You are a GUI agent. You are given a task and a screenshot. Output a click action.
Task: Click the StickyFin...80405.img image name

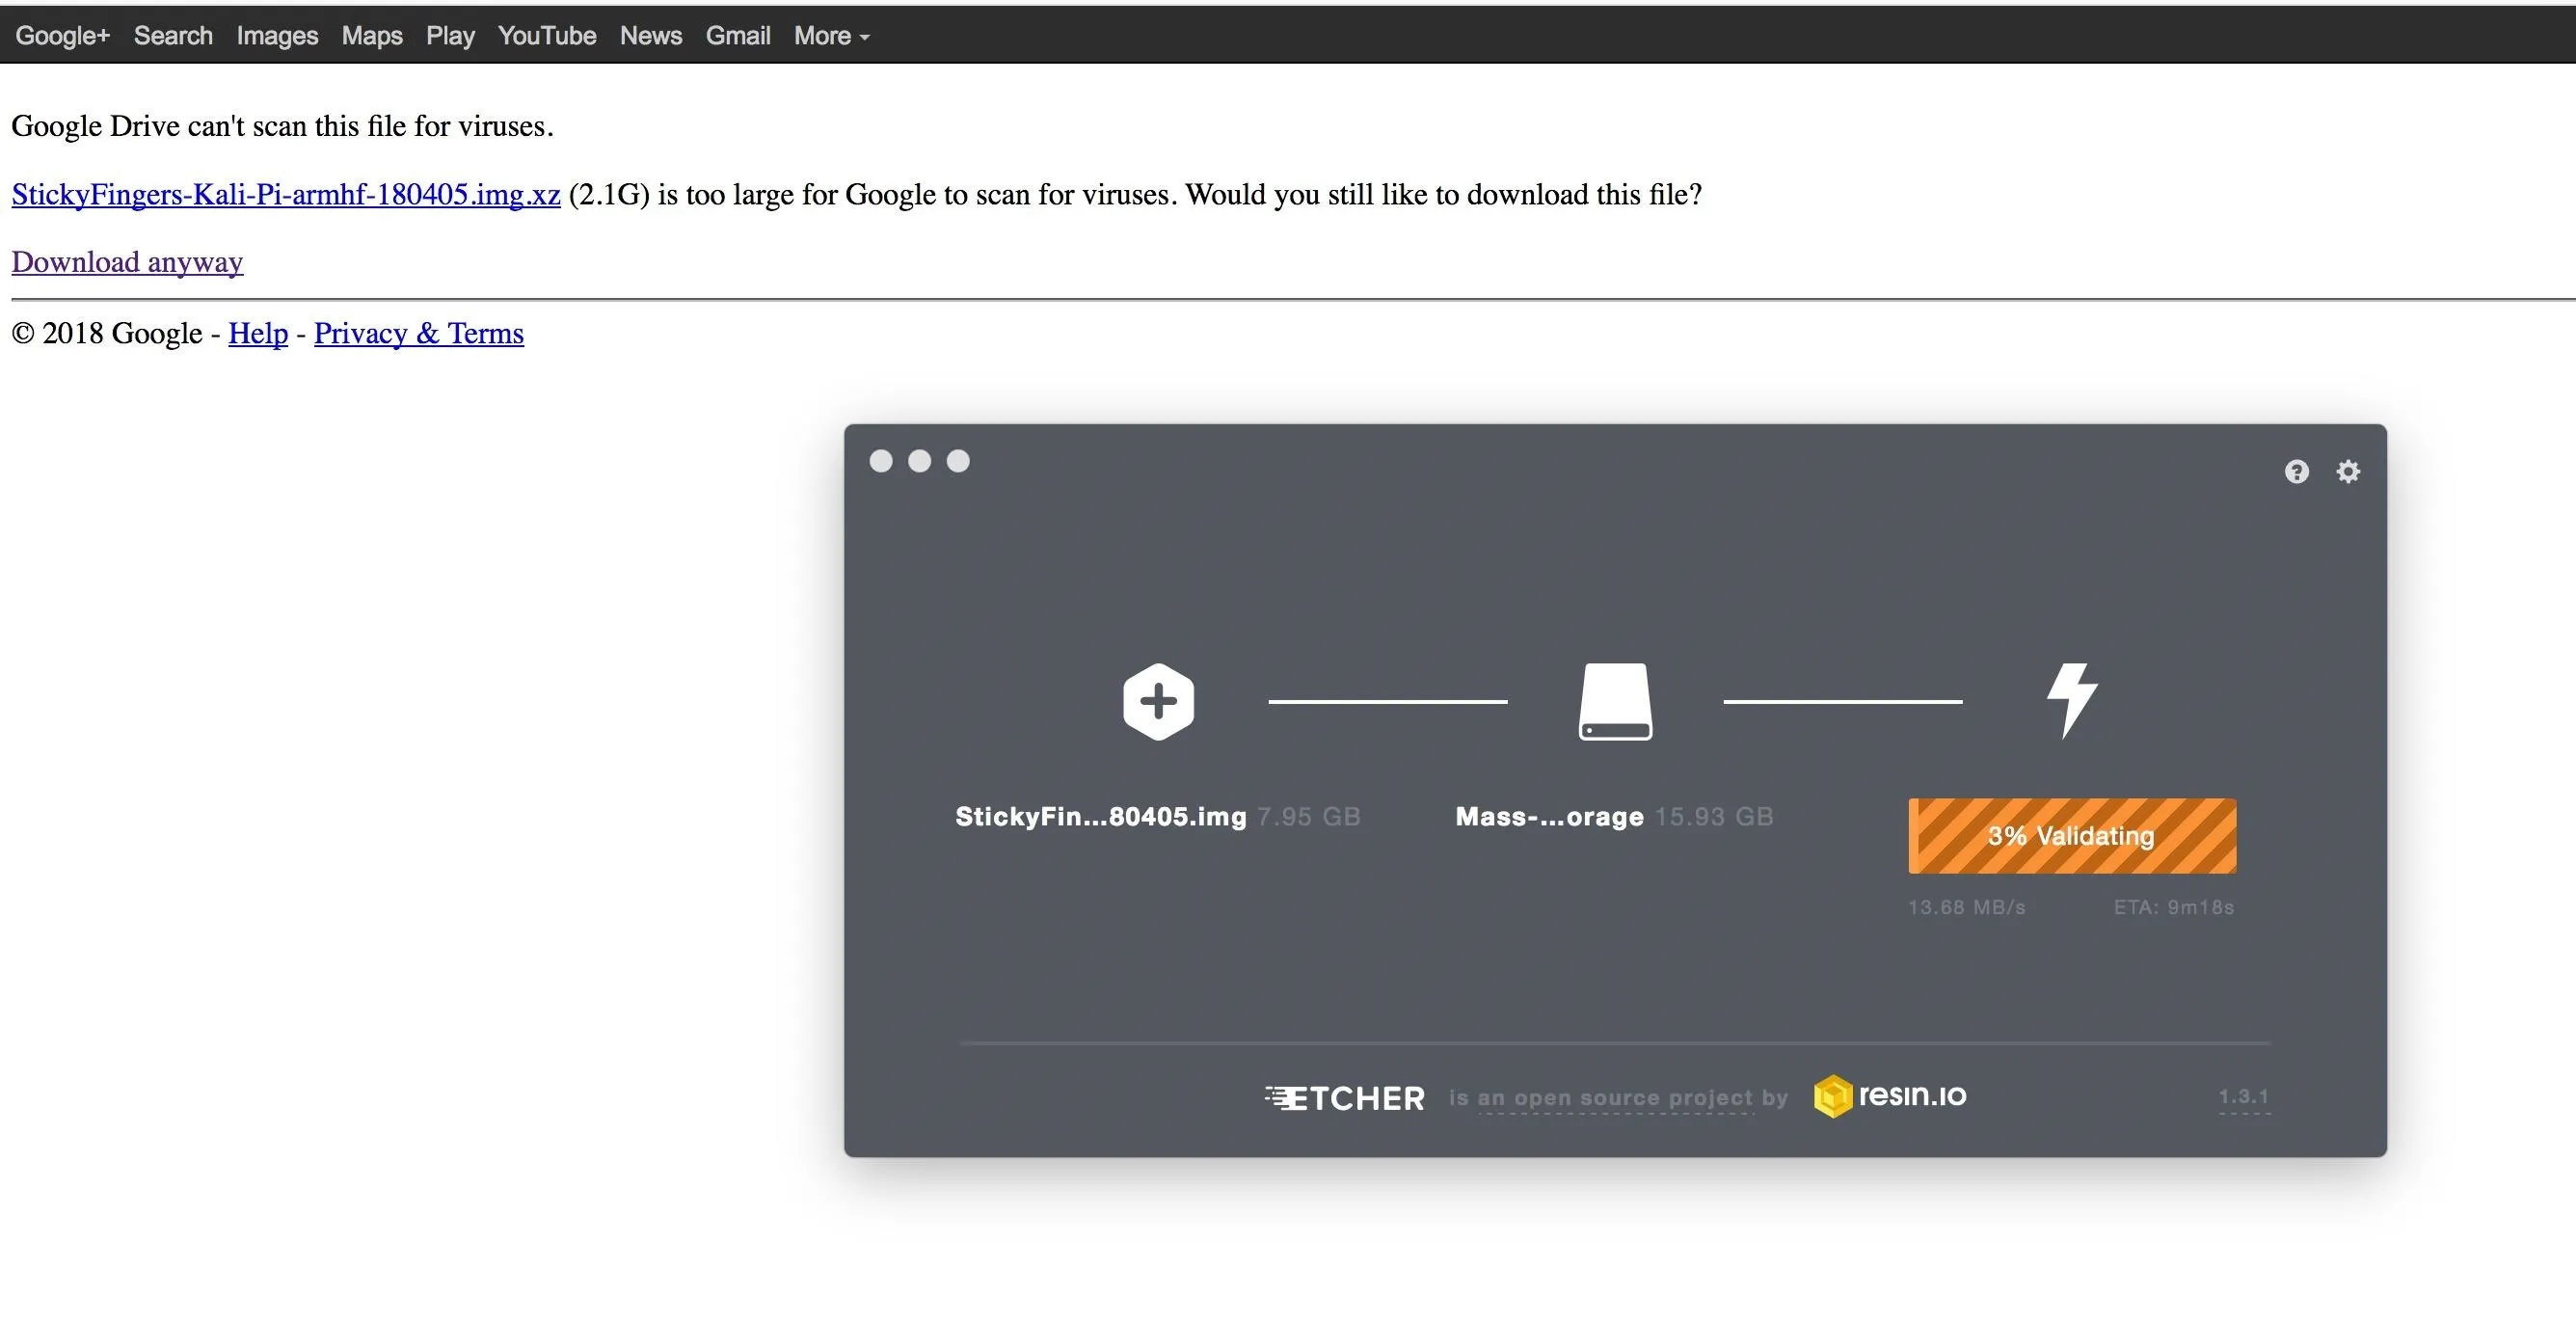click(x=1101, y=817)
